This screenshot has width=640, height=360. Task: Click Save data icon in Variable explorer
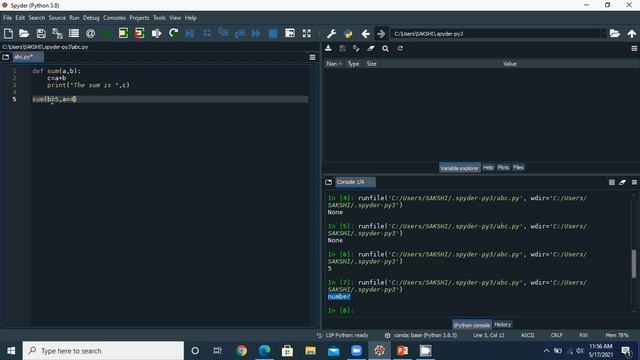(x=342, y=48)
